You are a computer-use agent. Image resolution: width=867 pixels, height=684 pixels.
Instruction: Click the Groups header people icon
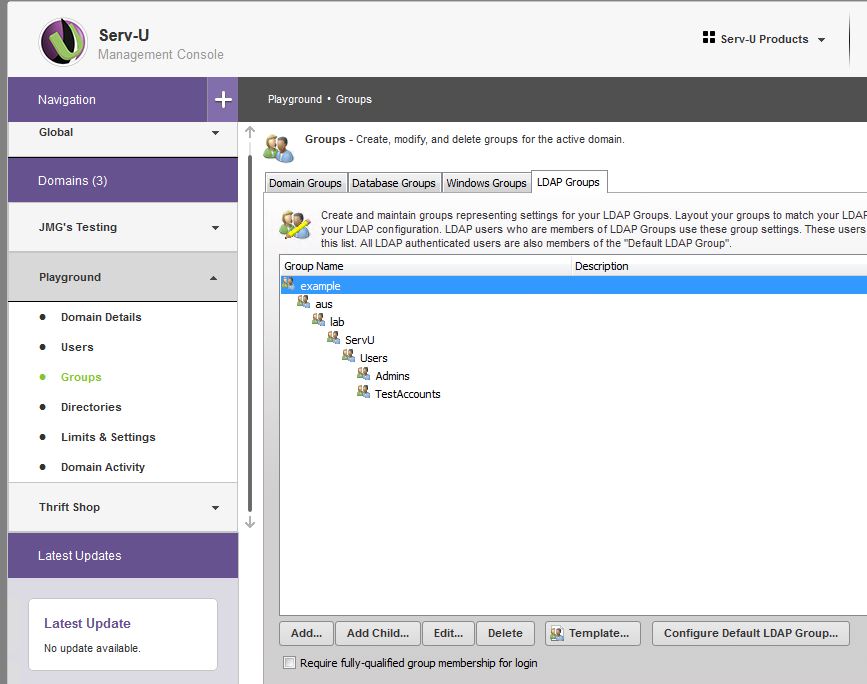[278, 148]
